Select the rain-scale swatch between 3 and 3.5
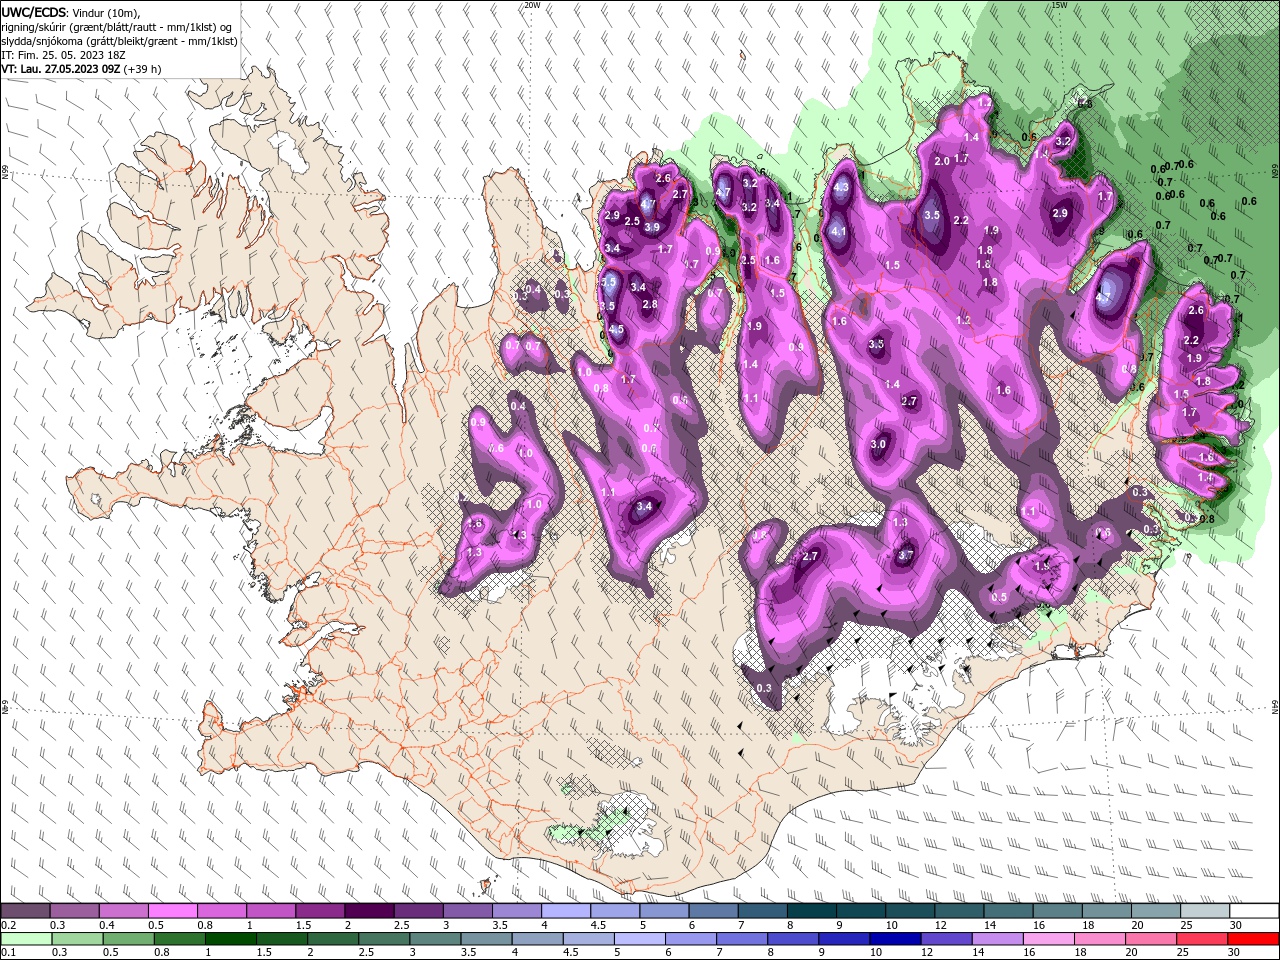This screenshot has height=960, width=1280. 435,939
